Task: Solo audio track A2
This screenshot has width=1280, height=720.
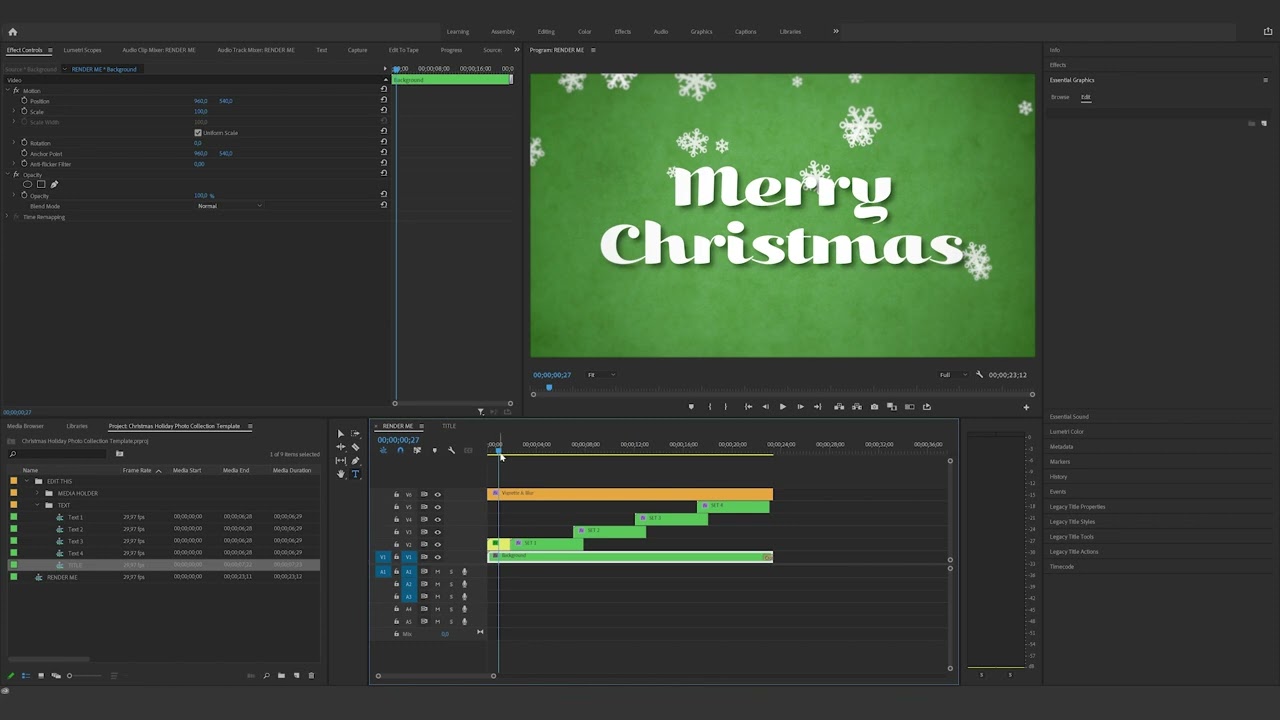Action: click(x=451, y=584)
